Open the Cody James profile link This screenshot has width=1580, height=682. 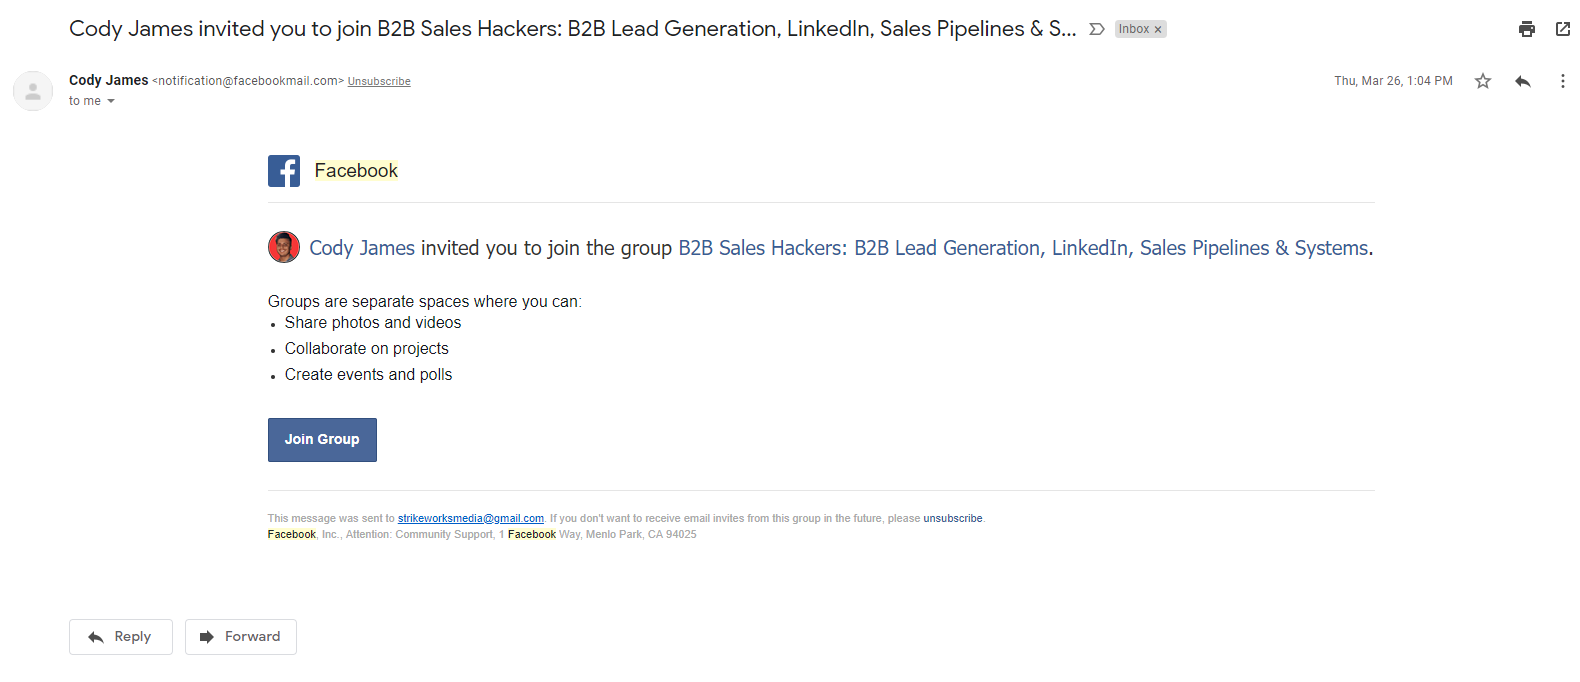coord(362,248)
